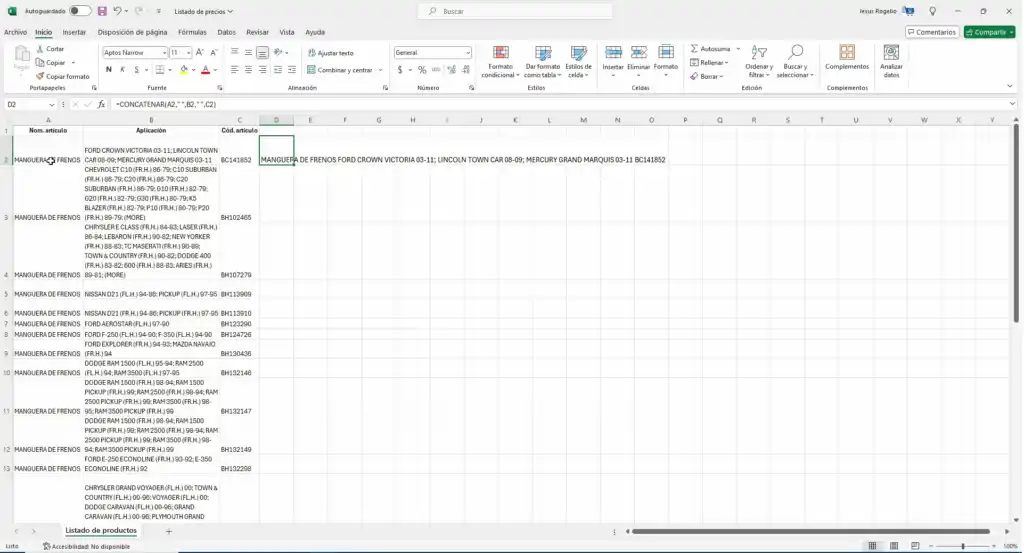Decrease indent in cell
Image resolution: width=1024 pixels, height=553 pixels.
click(x=278, y=70)
